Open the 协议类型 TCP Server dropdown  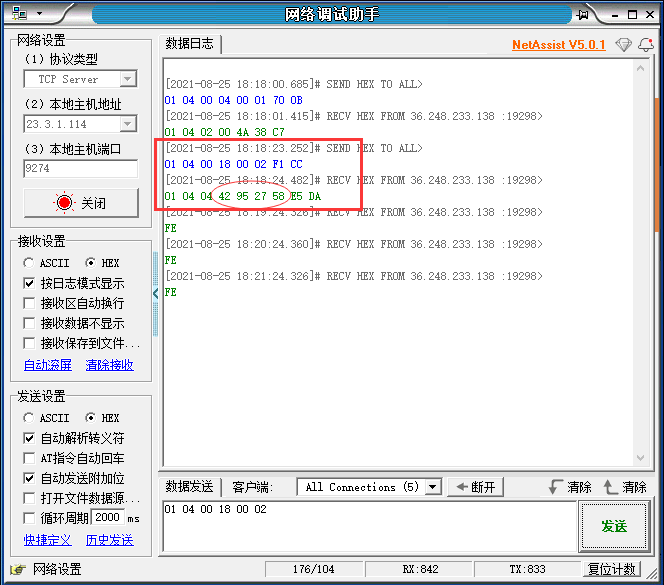[127, 79]
